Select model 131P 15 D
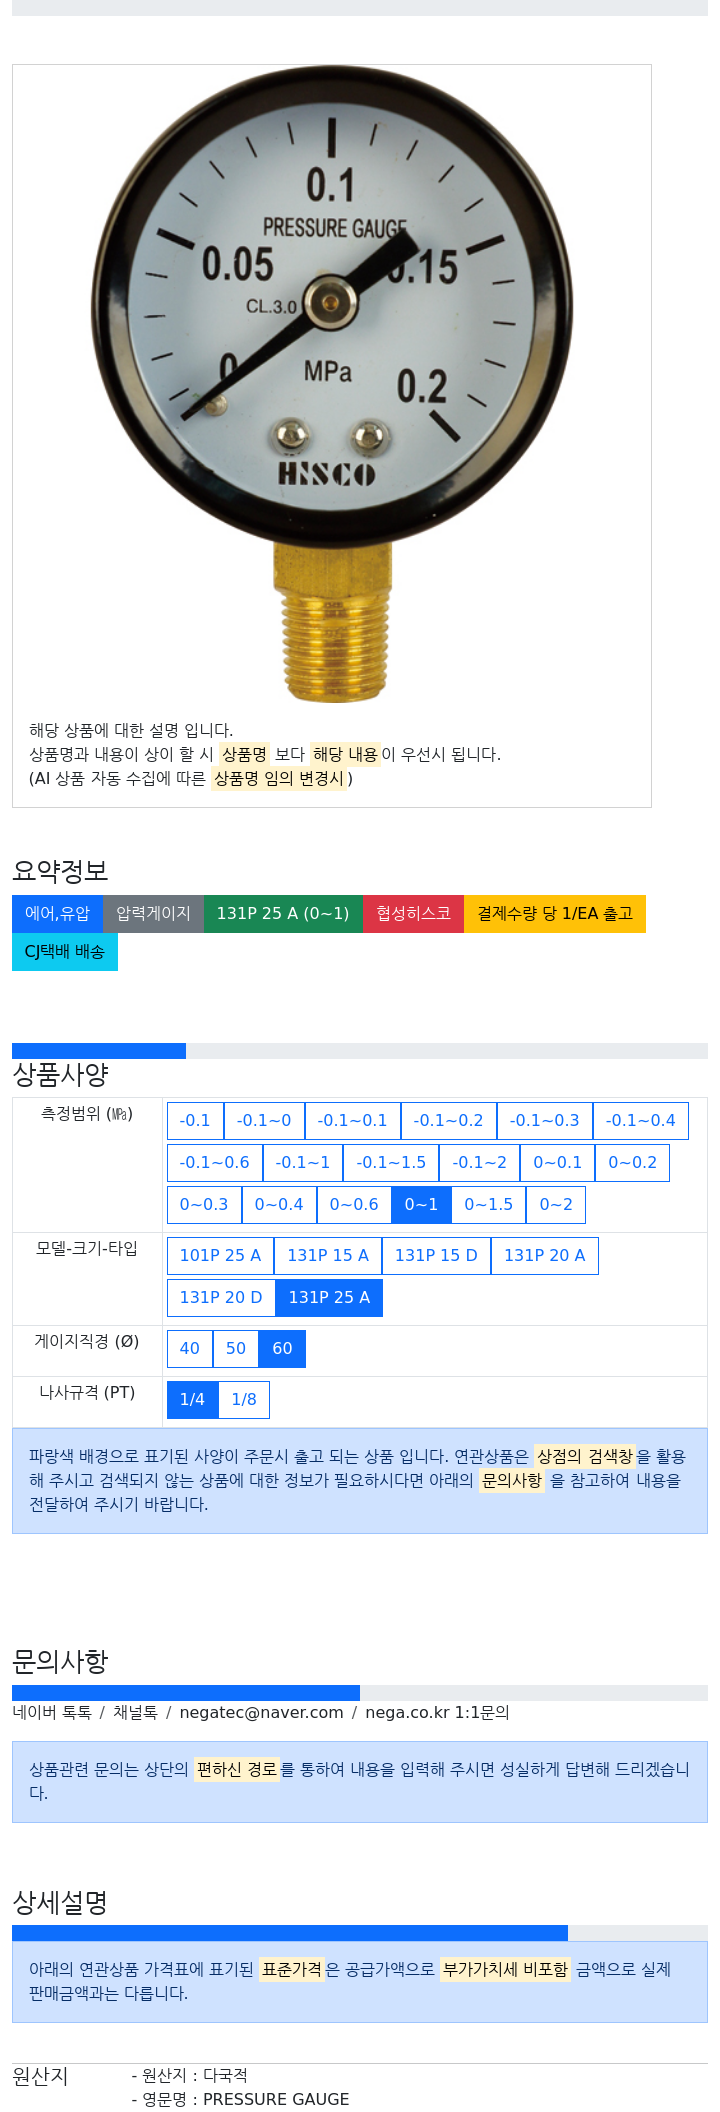720x2112 pixels. (436, 1256)
